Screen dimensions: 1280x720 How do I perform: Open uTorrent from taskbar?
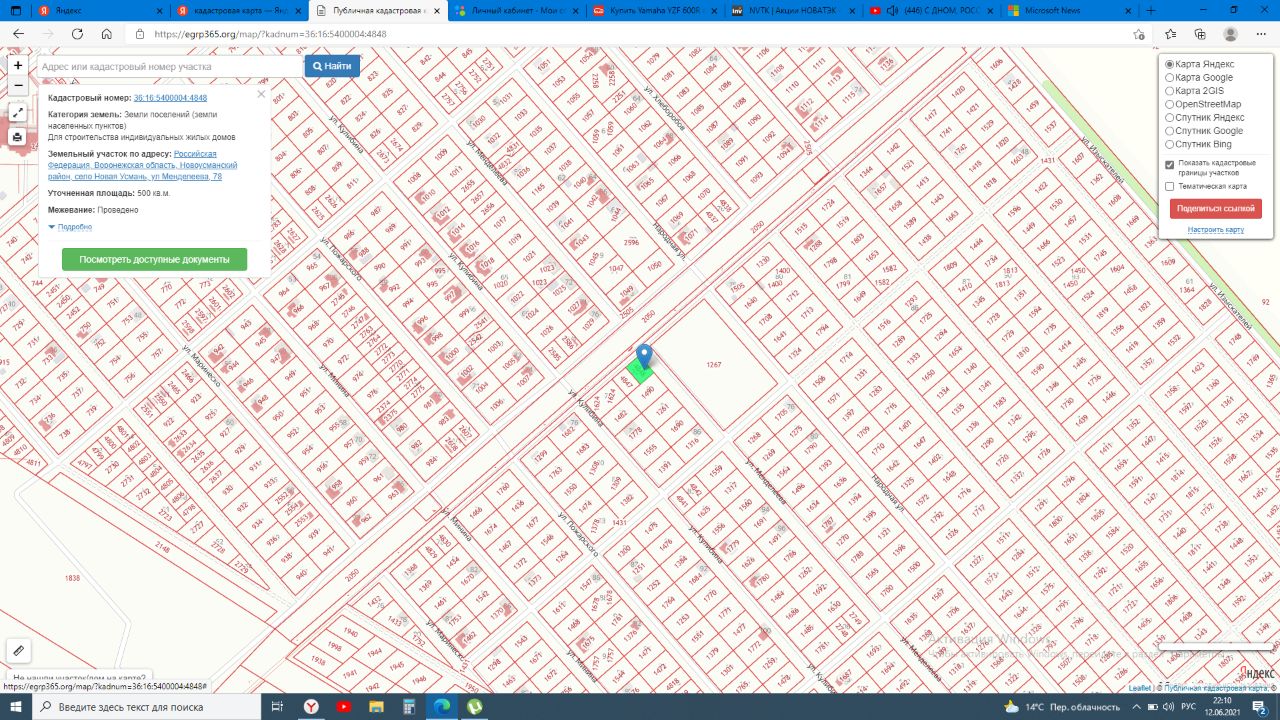tap(474, 706)
